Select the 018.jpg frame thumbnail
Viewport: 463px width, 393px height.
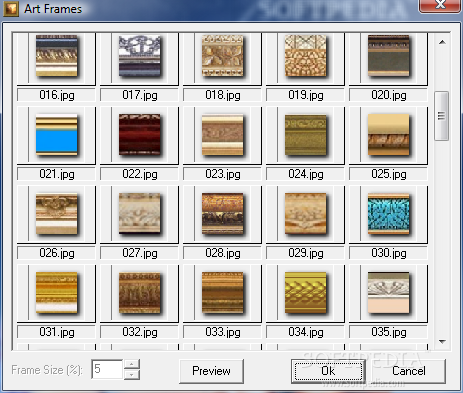pyautogui.click(x=223, y=56)
